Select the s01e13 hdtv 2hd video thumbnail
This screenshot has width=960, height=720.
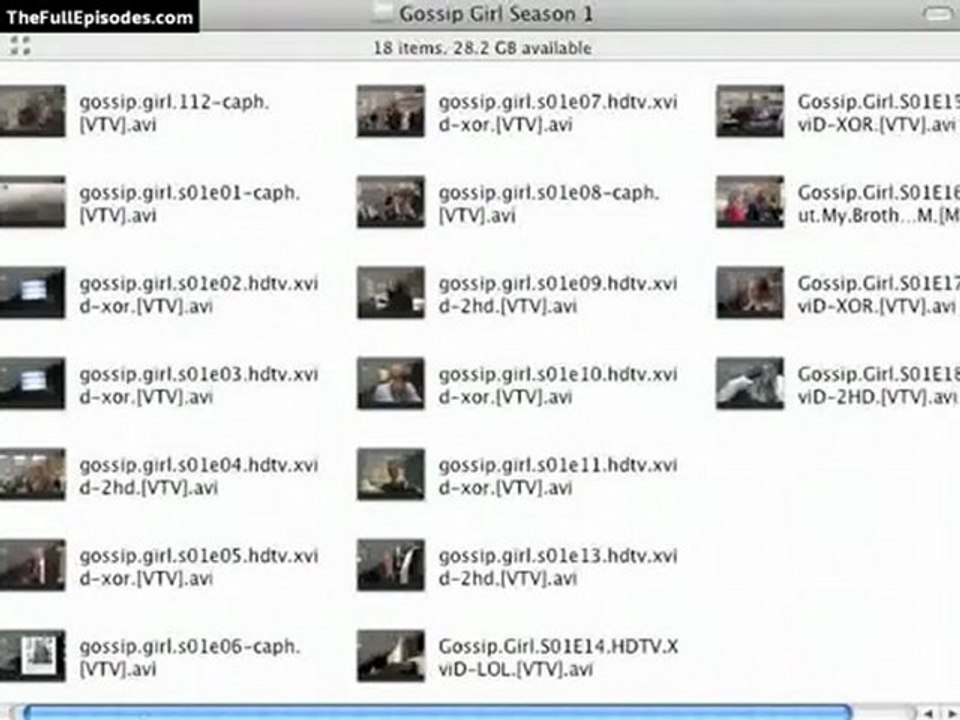pyautogui.click(x=391, y=565)
